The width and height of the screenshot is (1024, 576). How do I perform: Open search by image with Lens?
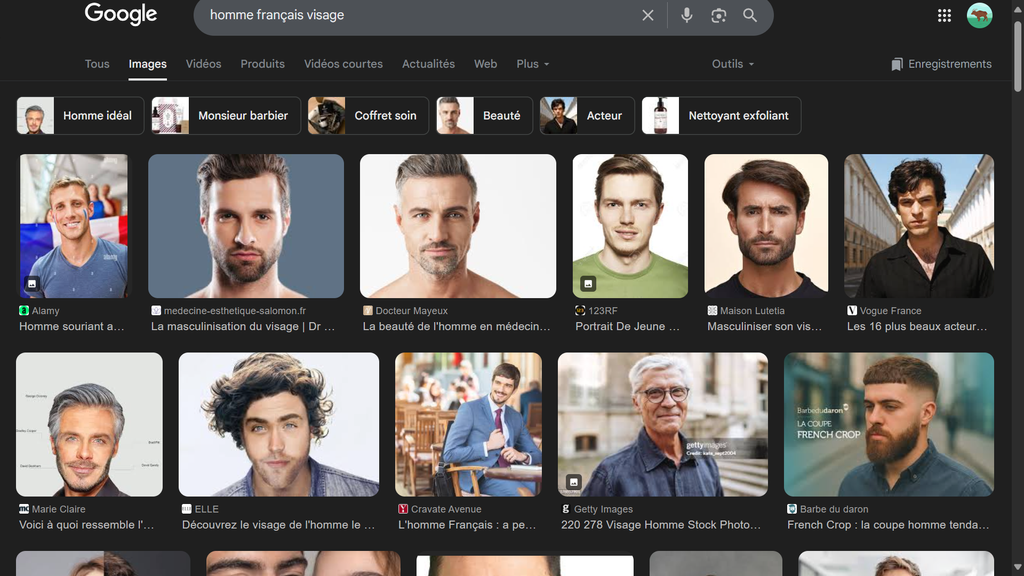[718, 15]
